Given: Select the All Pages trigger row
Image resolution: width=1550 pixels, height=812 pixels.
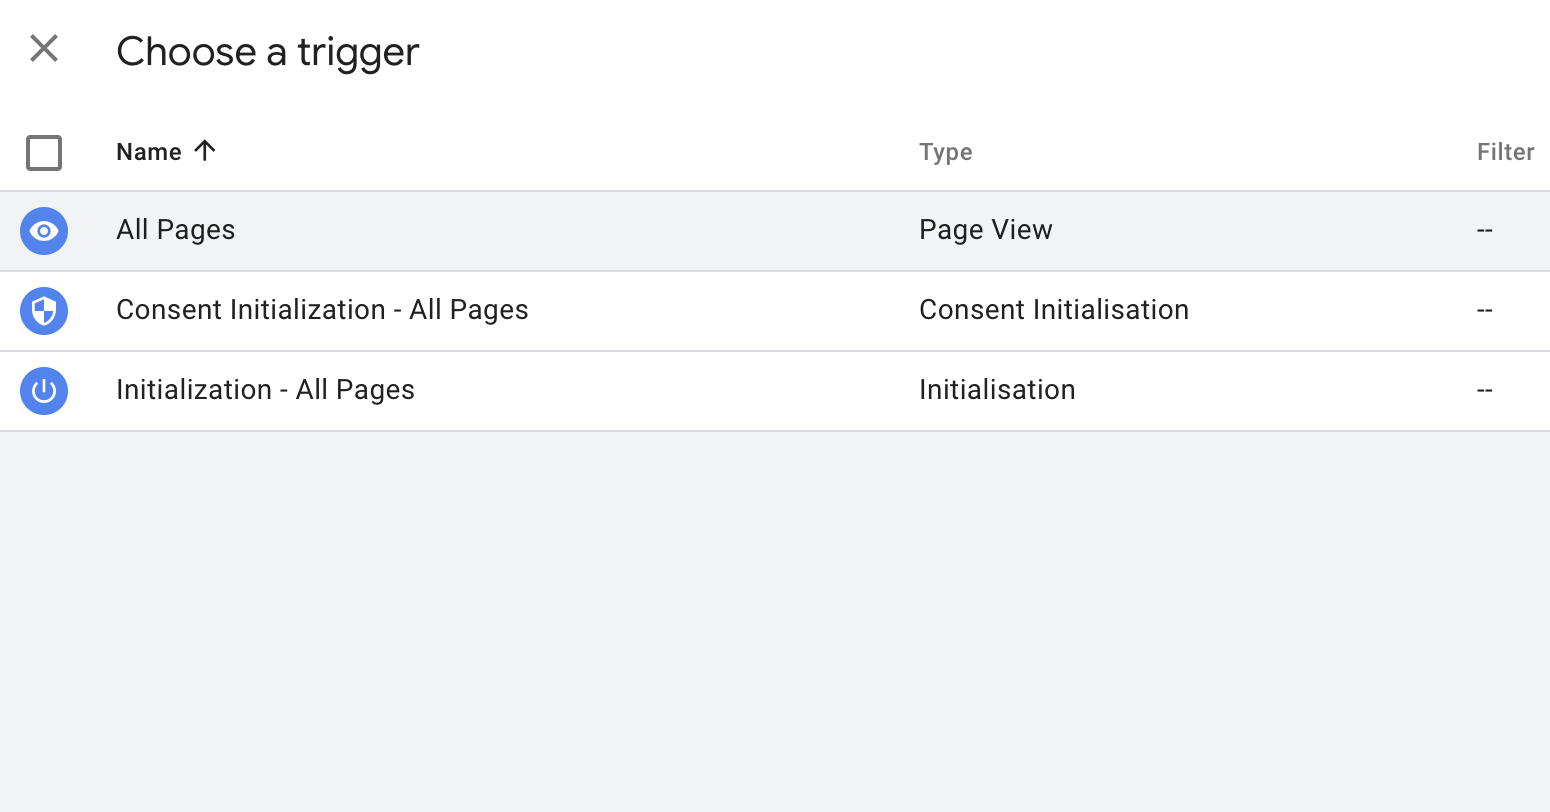Looking at the screenshot, I should pyautogui.click(x=400, y=230).
